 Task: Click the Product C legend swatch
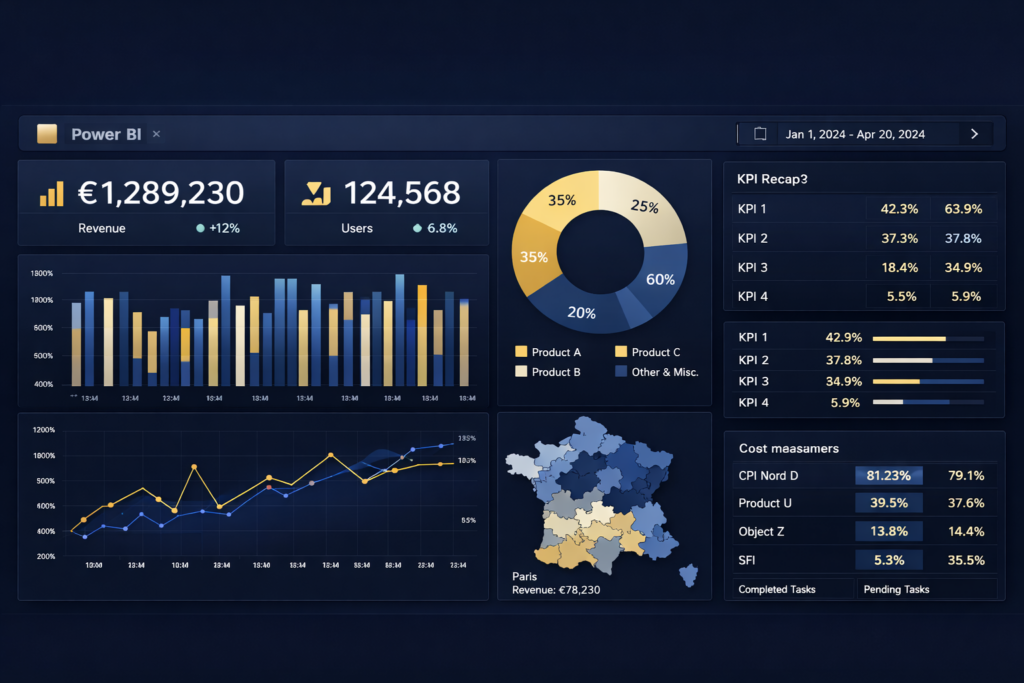[621, 352]
